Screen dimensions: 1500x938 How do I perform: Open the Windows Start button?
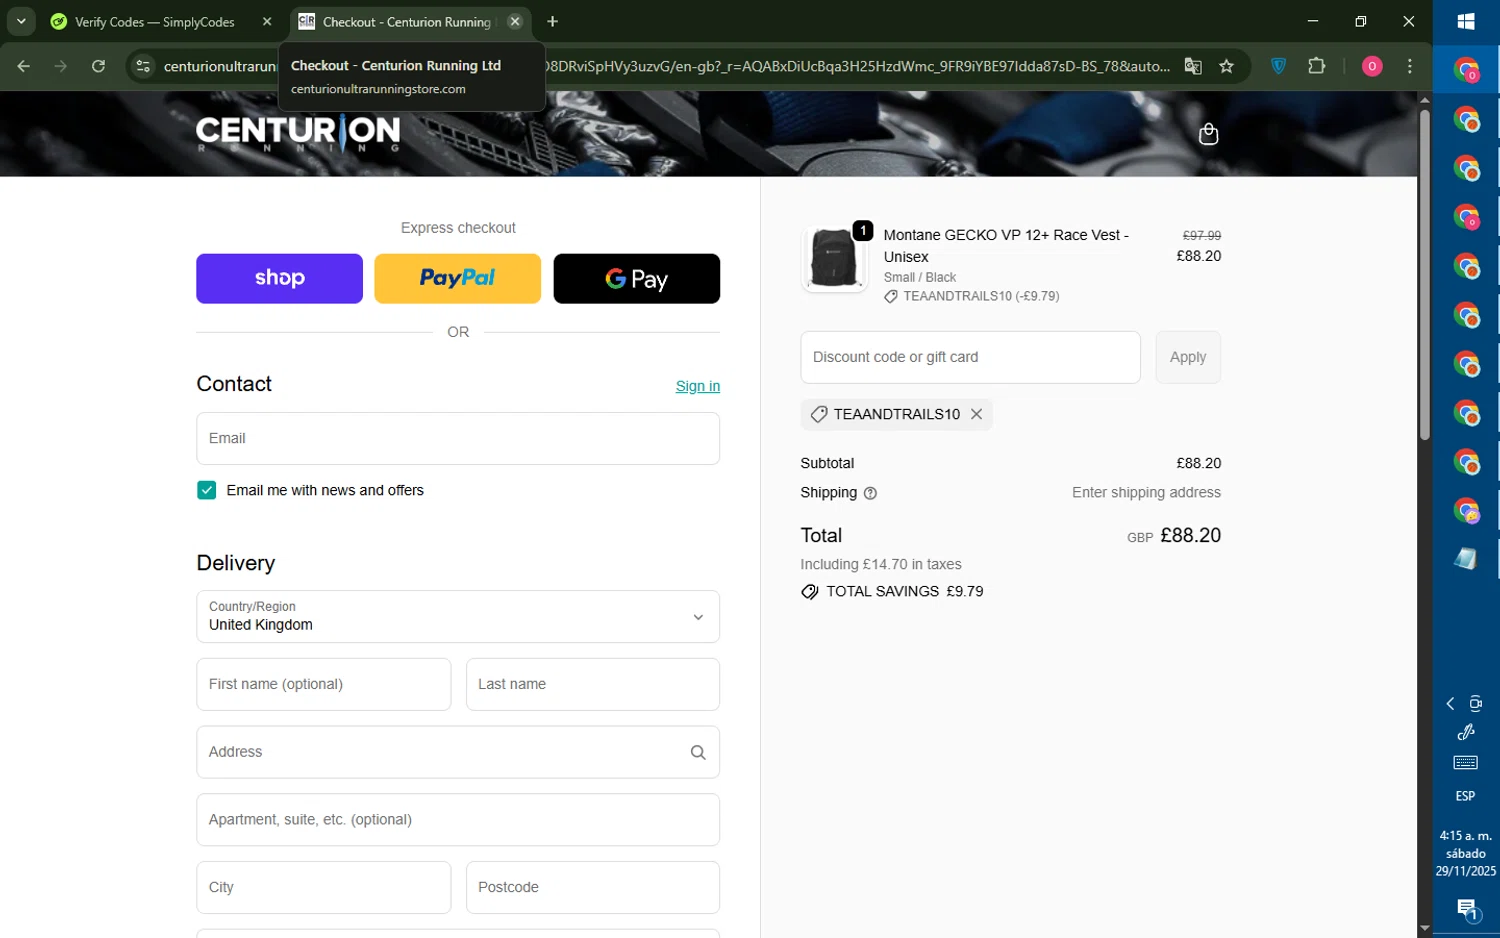[1466, 21]
